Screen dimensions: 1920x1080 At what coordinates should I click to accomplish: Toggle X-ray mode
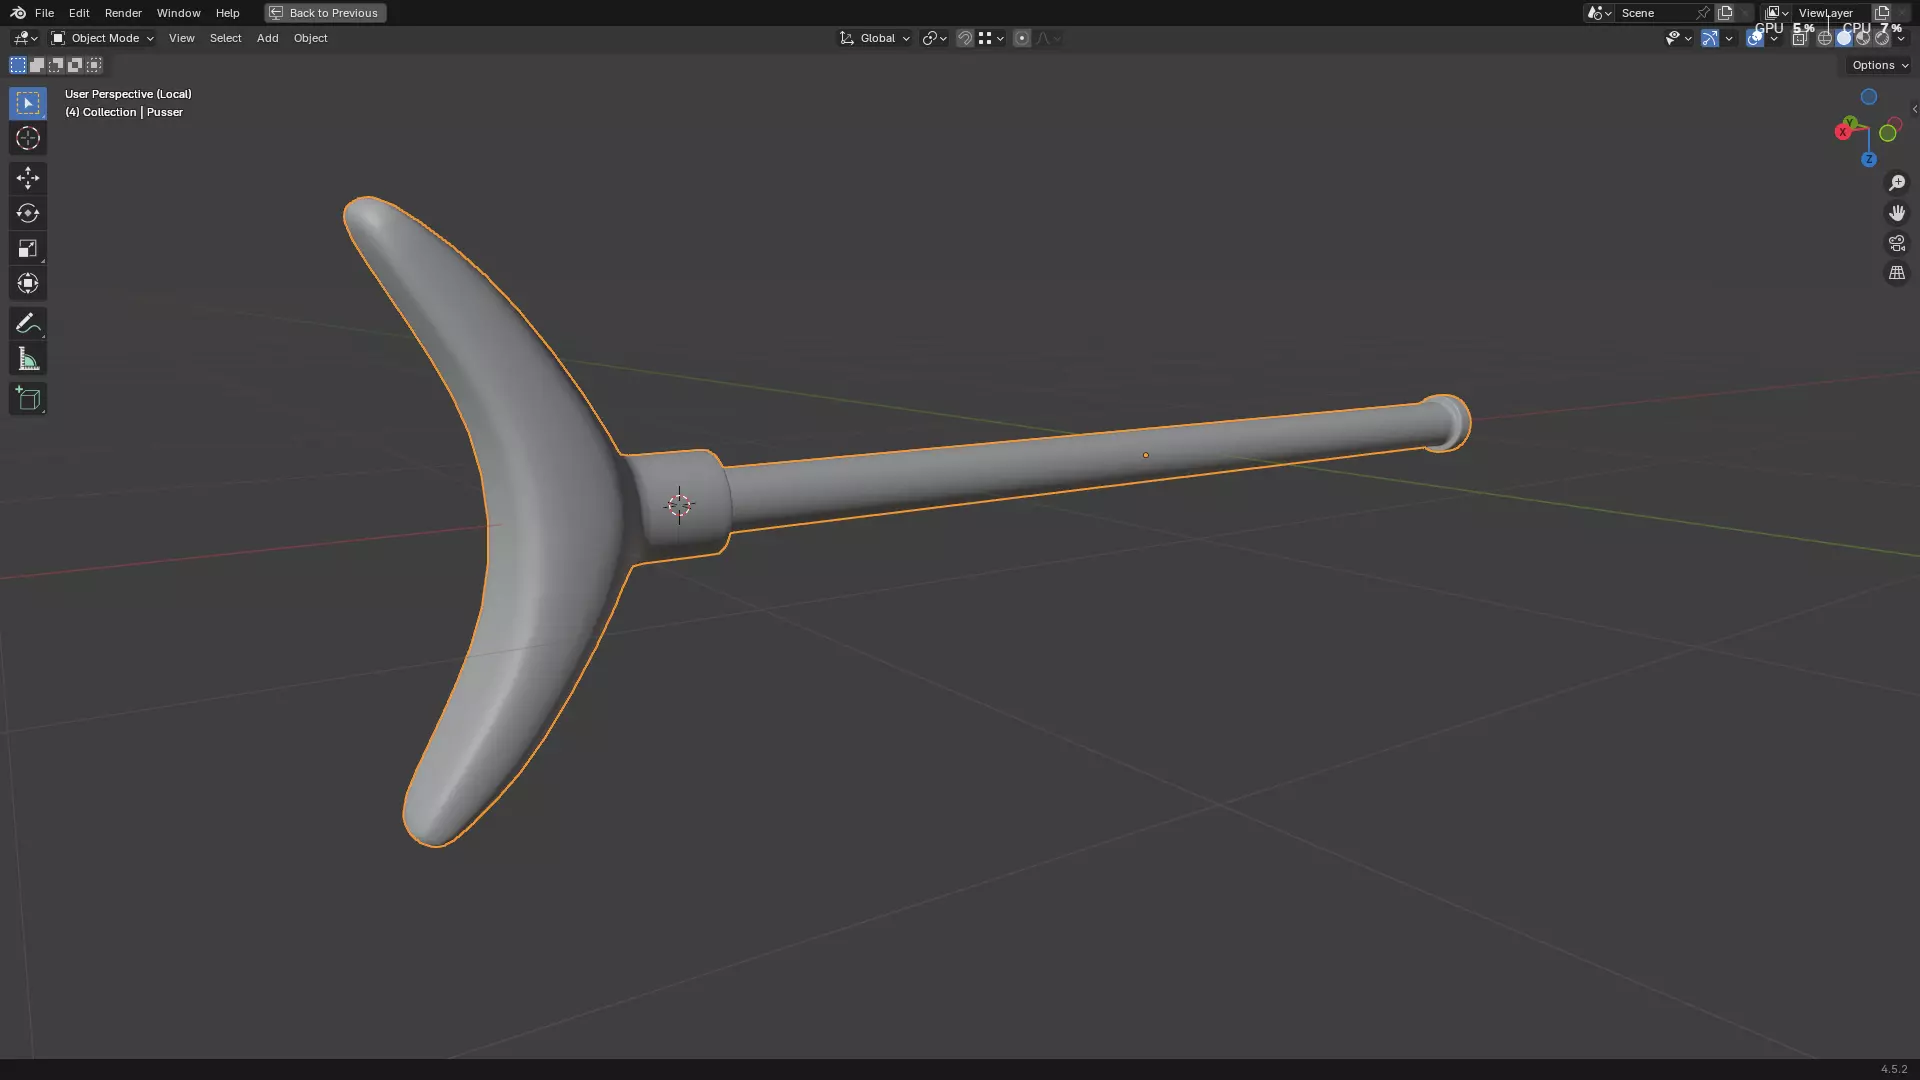tap(1800, 38)
